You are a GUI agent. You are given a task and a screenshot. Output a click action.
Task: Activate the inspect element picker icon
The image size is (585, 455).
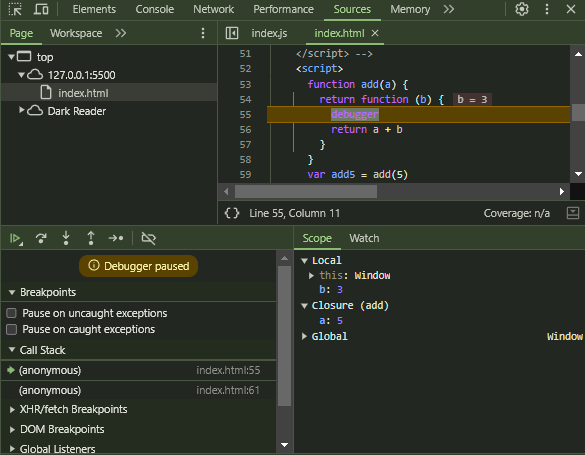[x=15, y=9]
